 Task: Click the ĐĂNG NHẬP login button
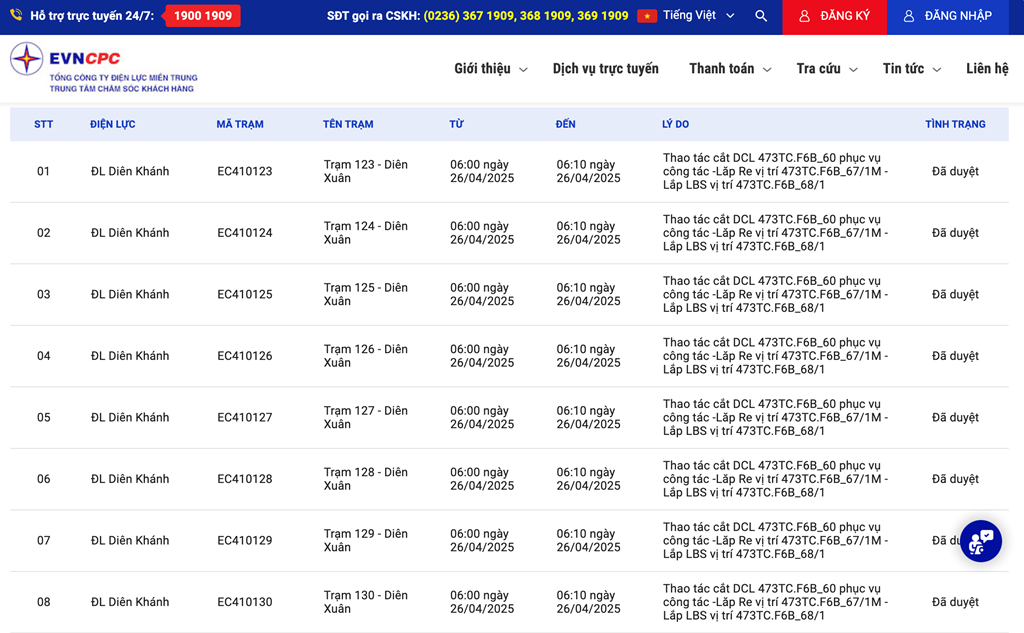pyautogui.click(x=947, y=17)
